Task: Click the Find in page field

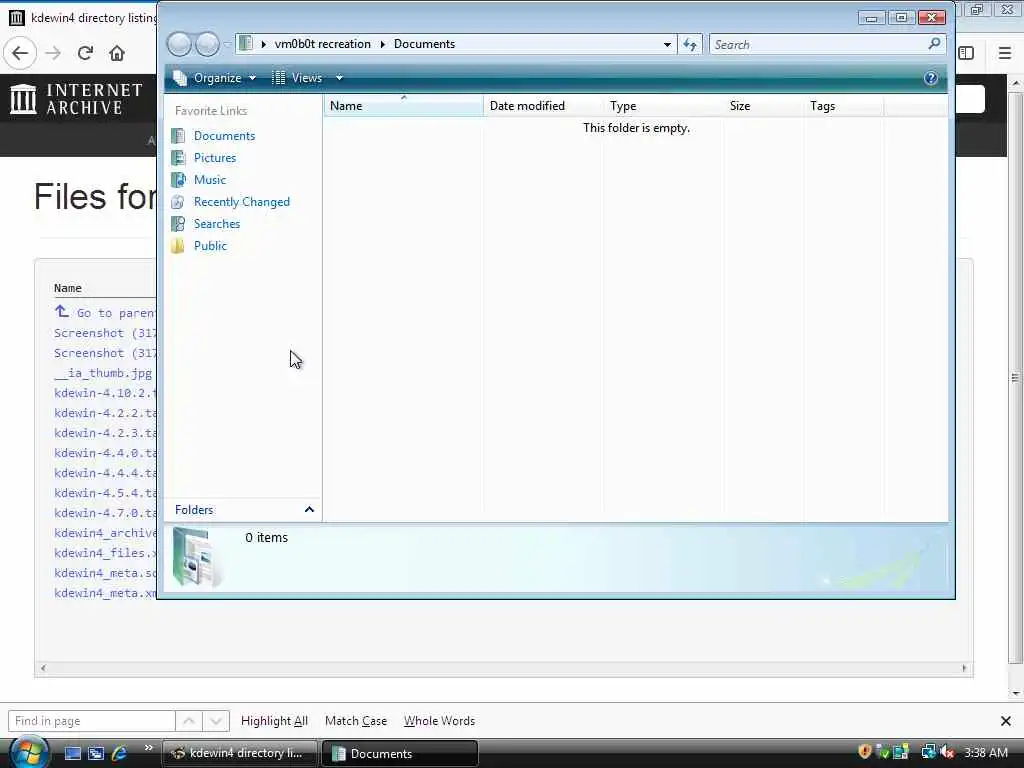Action: tap(91, 721)
